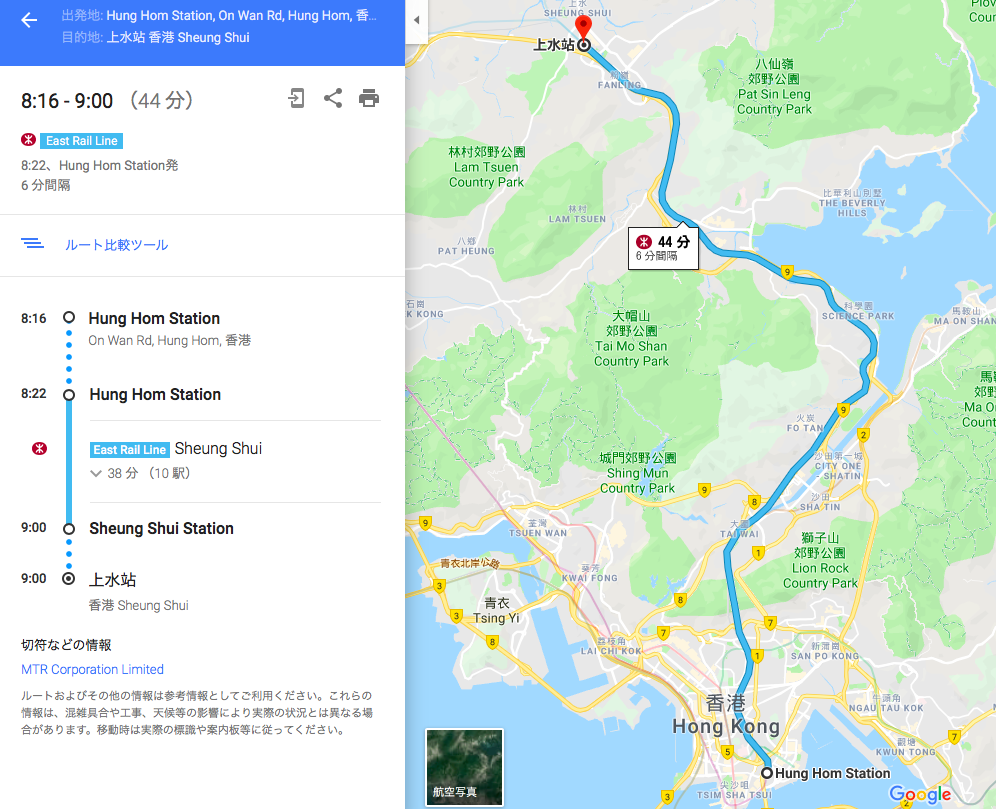Image resolution: width=996 pixels, height=809 pixels.
Task: Print the route via printer icon
Action: coord(369,98)
